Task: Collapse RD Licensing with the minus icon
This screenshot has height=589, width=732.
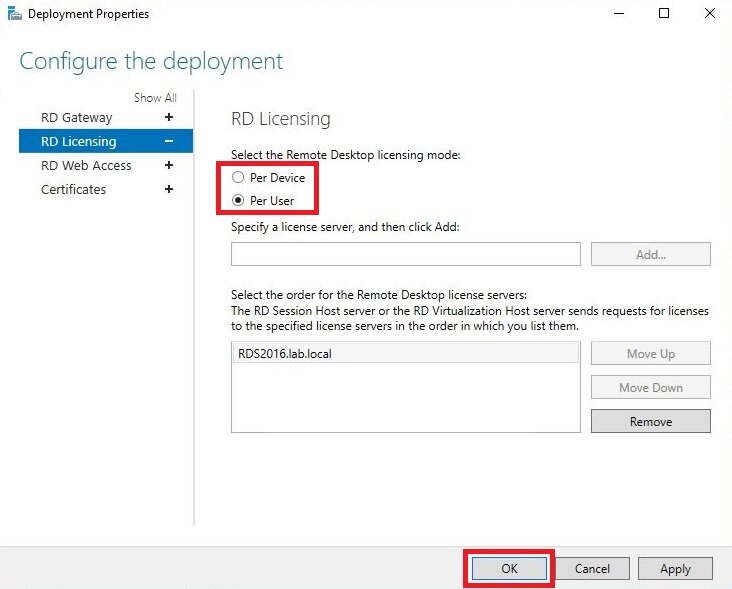Action: 169,141
